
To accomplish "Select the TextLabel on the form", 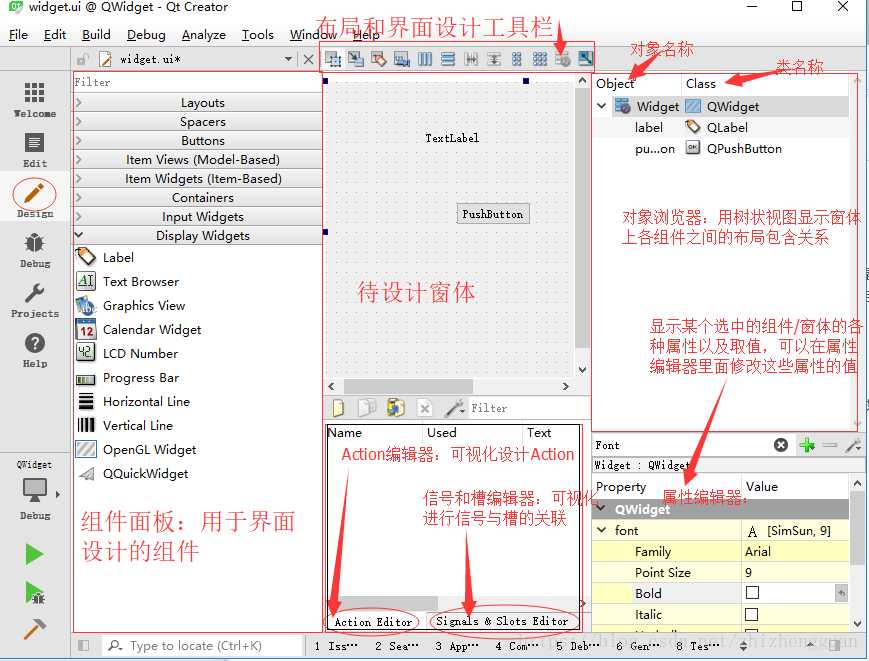I will point(452,138).
